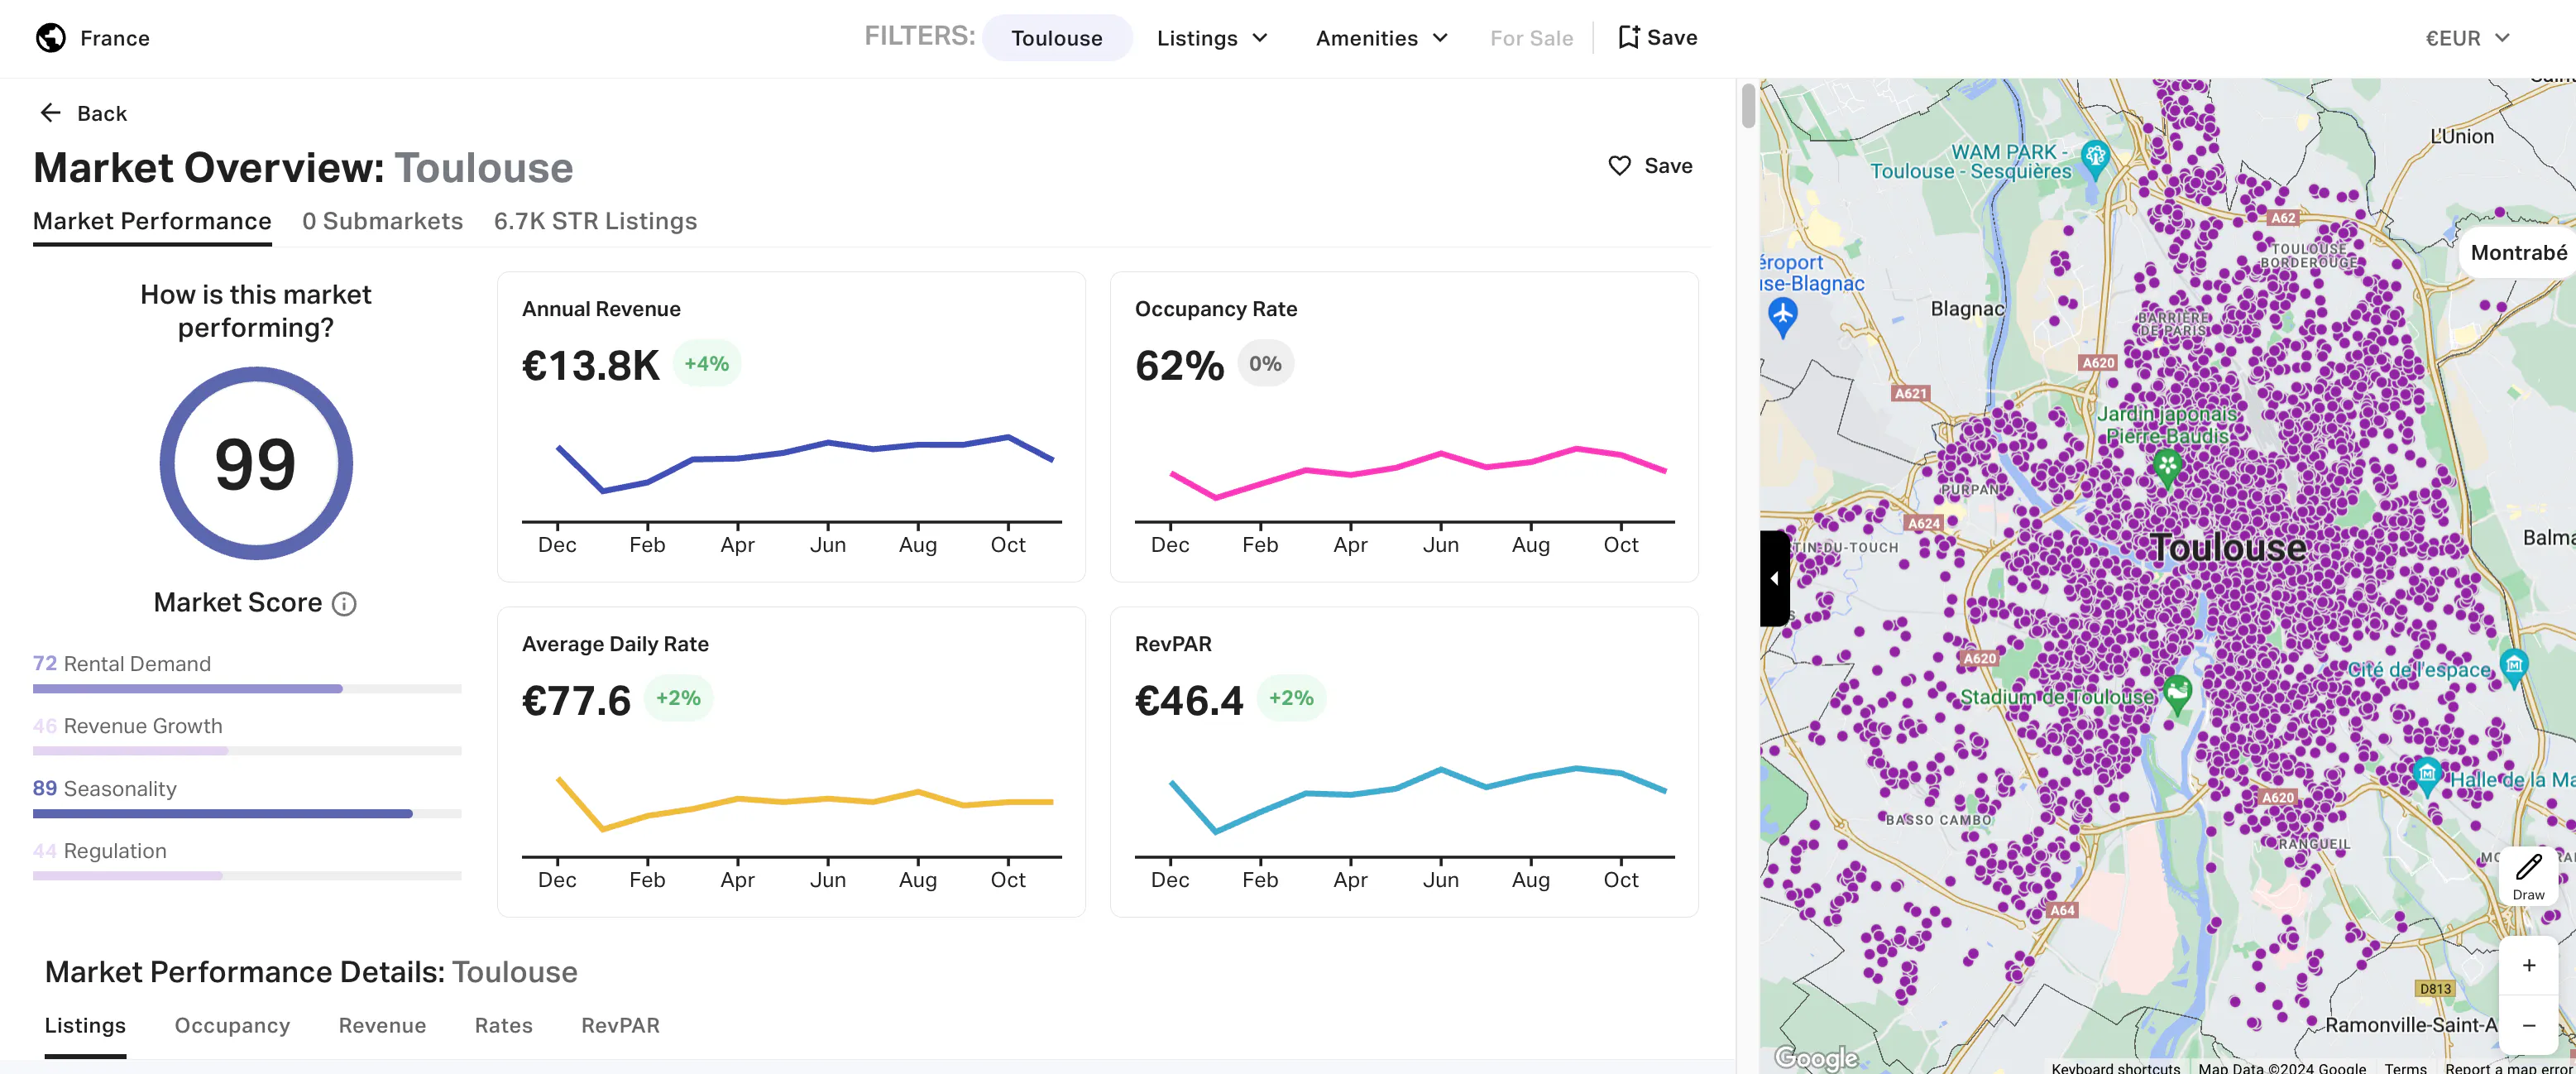Click the back arrow icon

point(50,113)
